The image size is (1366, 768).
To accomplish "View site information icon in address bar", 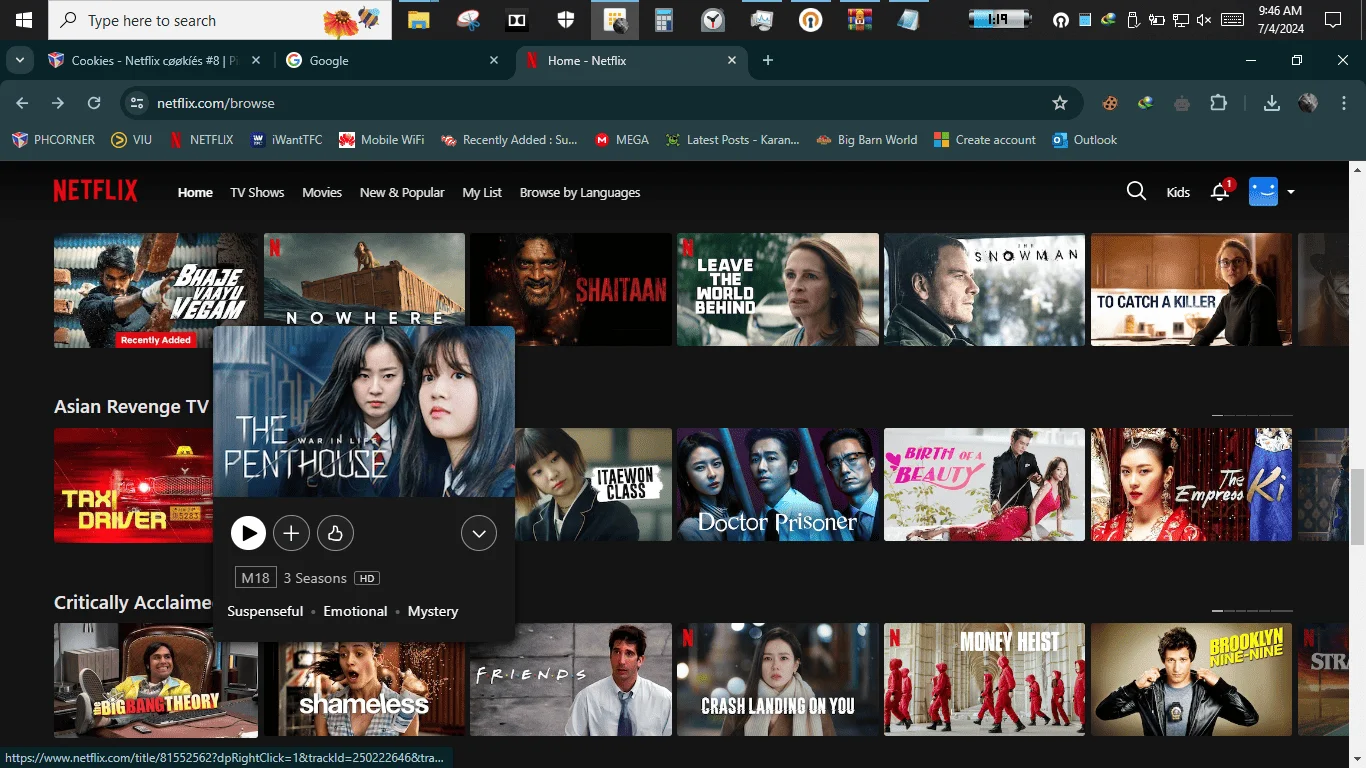I will coord(138,103).
